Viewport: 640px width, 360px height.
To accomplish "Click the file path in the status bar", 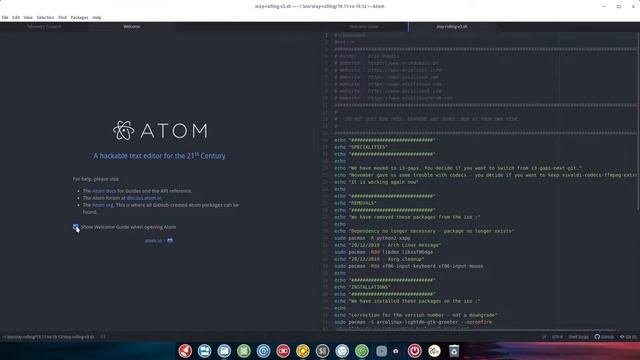I will point(49,337).
